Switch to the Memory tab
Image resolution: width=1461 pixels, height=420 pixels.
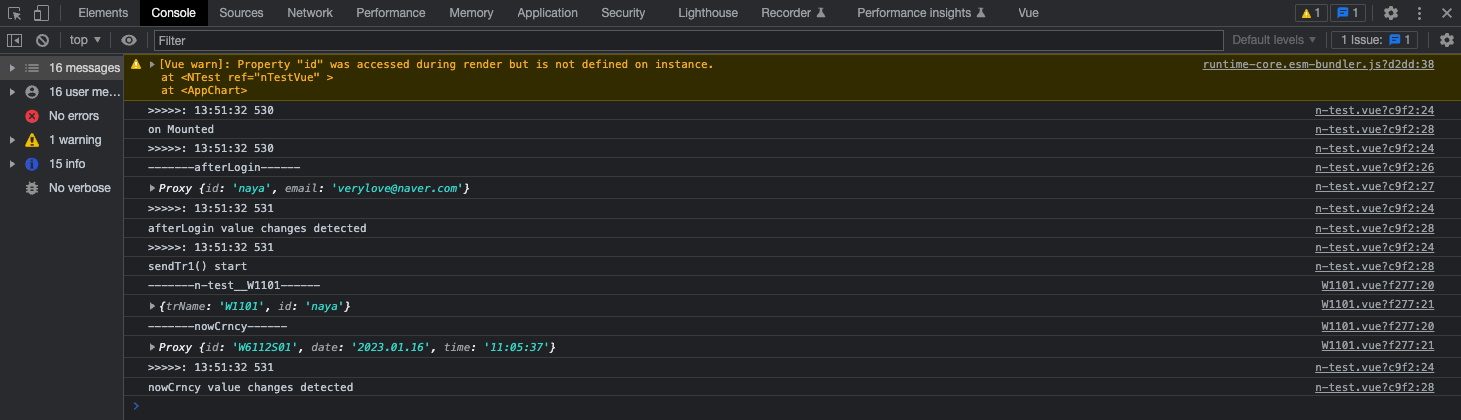tap(471, 13)
